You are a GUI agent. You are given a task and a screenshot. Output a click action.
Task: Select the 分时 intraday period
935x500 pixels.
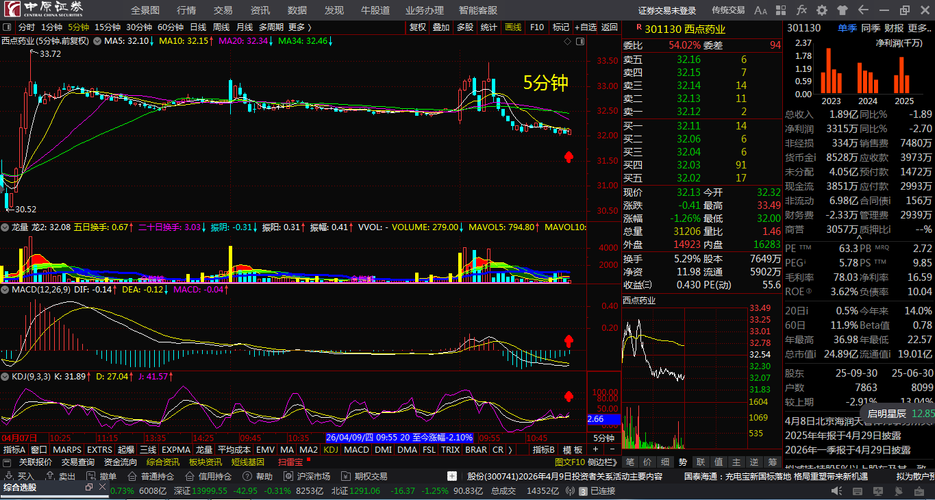tap(26, 27)
